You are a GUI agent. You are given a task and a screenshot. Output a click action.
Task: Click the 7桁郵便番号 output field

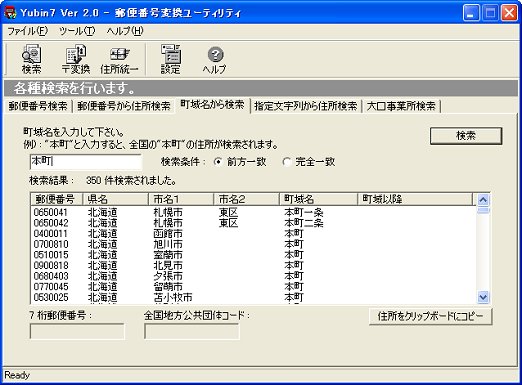pyautogui.click(x=77, y=331)
